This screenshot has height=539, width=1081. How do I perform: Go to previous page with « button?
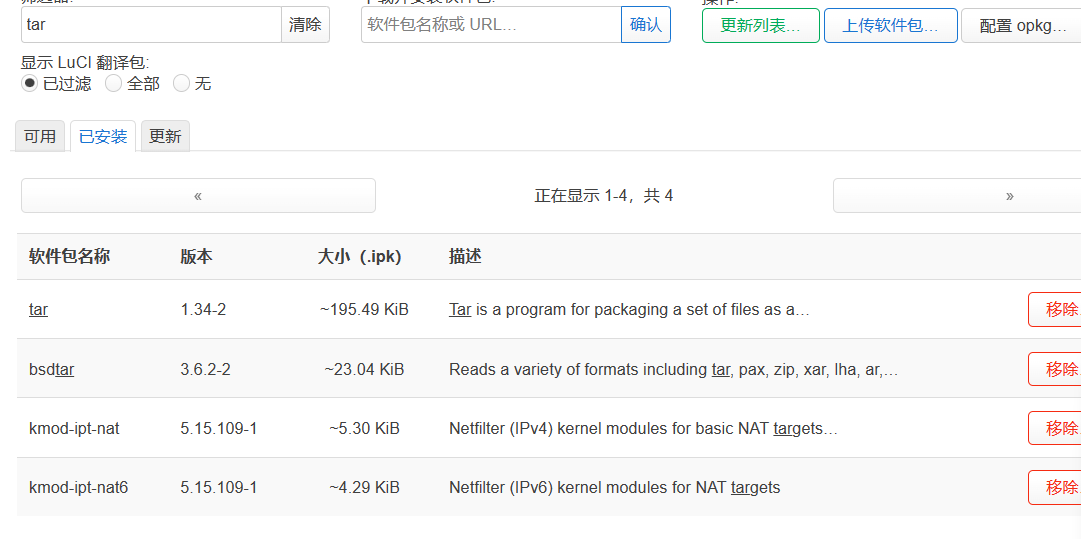pyautogui.click(x=199, y=196)
